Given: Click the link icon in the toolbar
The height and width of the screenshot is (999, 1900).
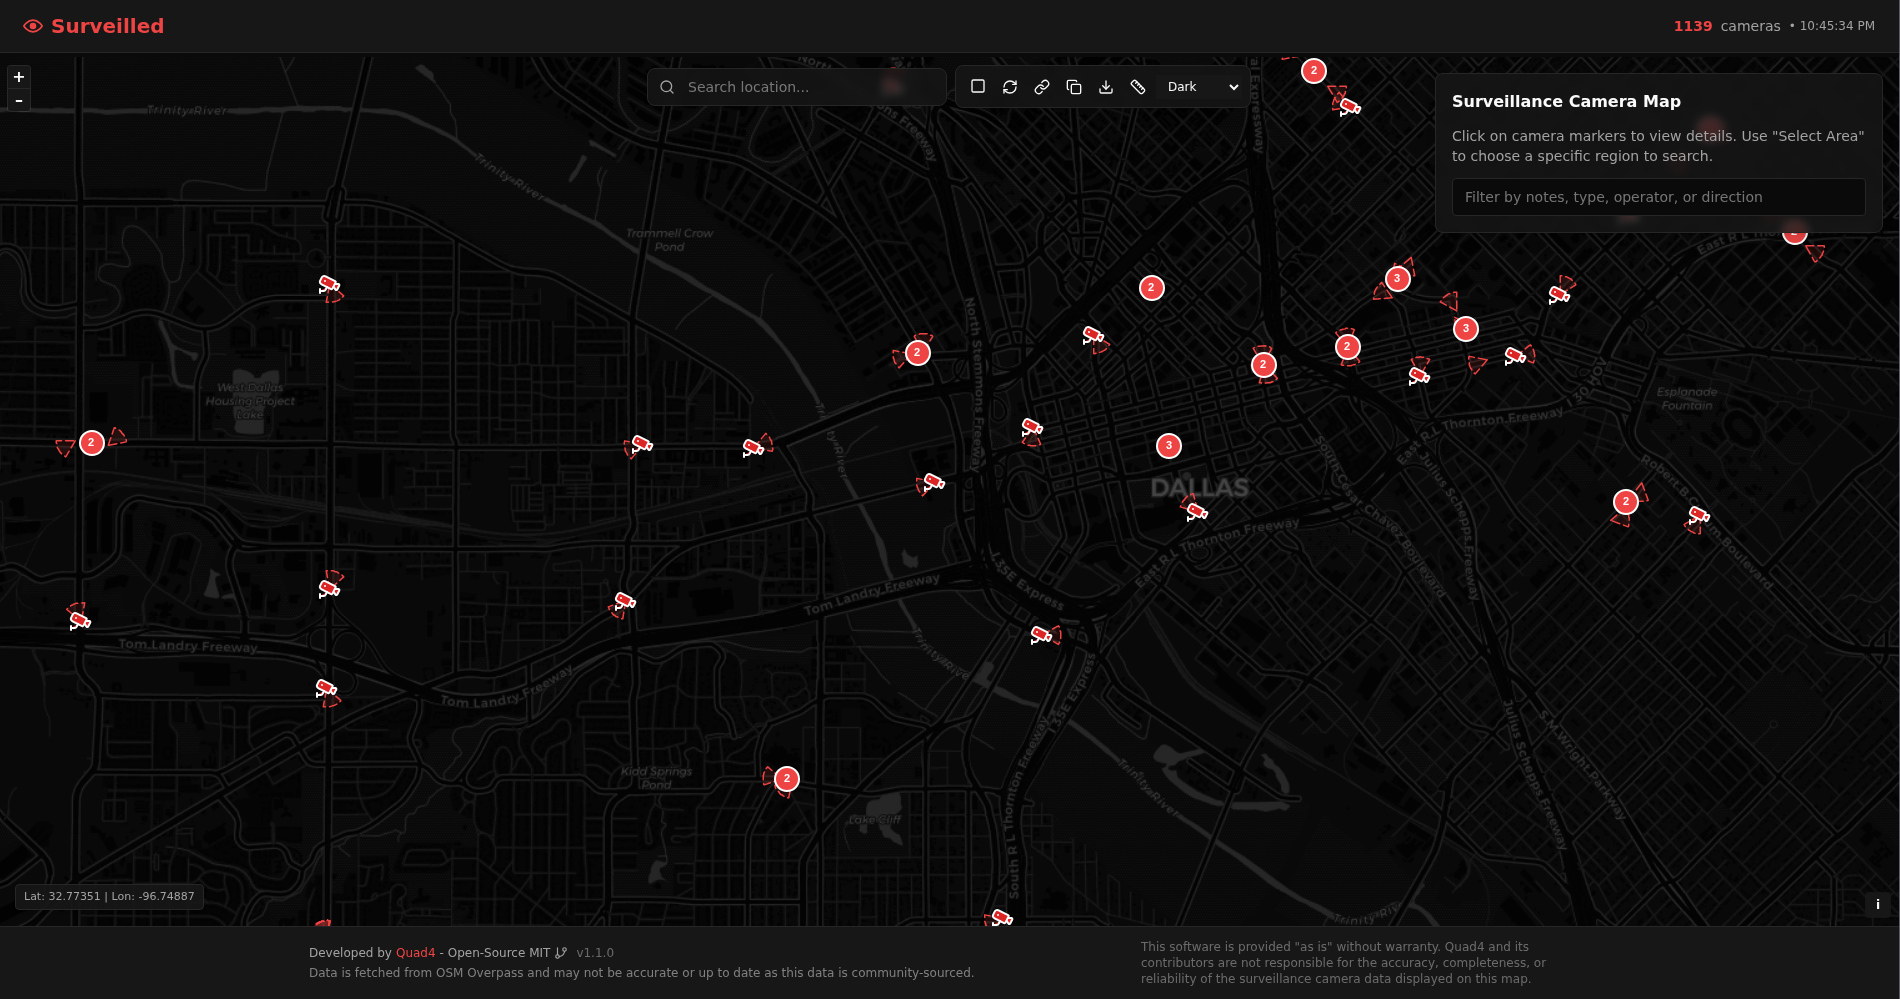Looking at the screenshot, I should point(1042,87).
